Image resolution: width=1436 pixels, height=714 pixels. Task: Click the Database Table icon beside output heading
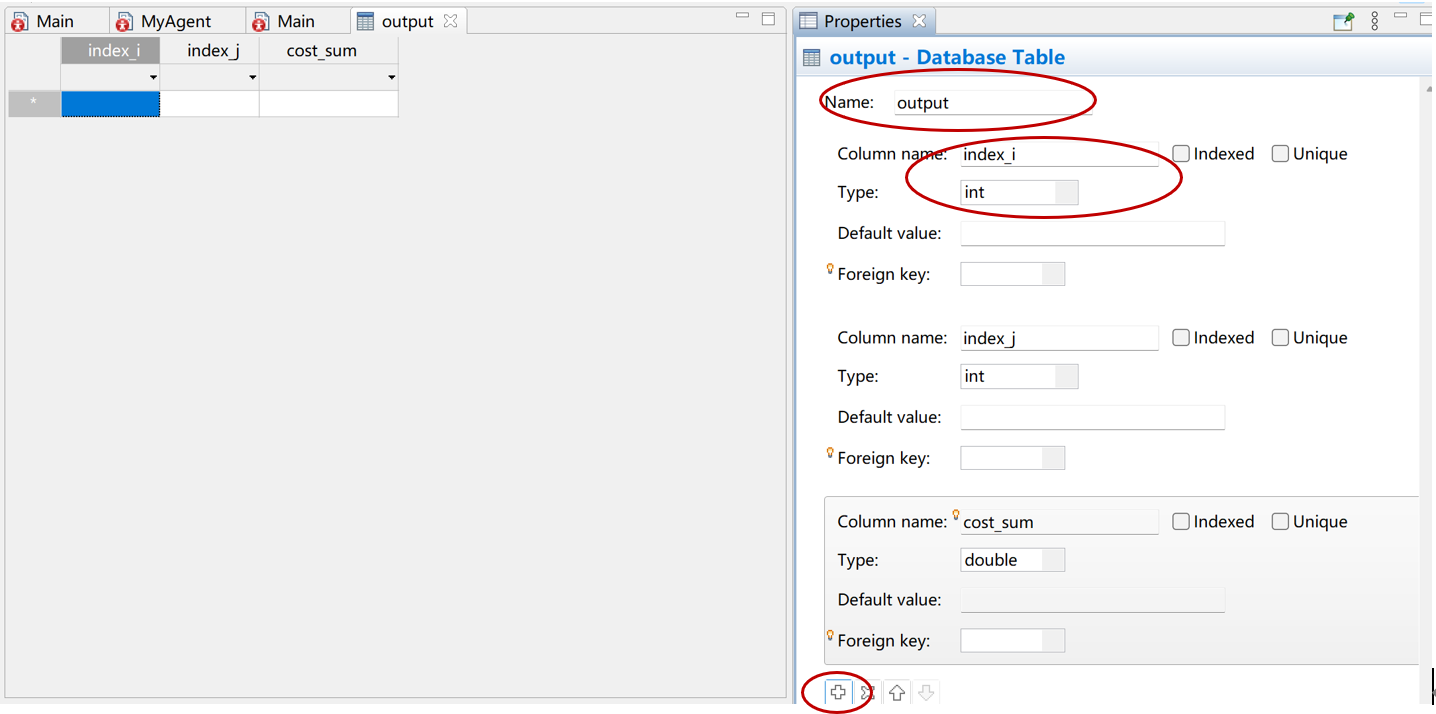[x=809, y=57]
